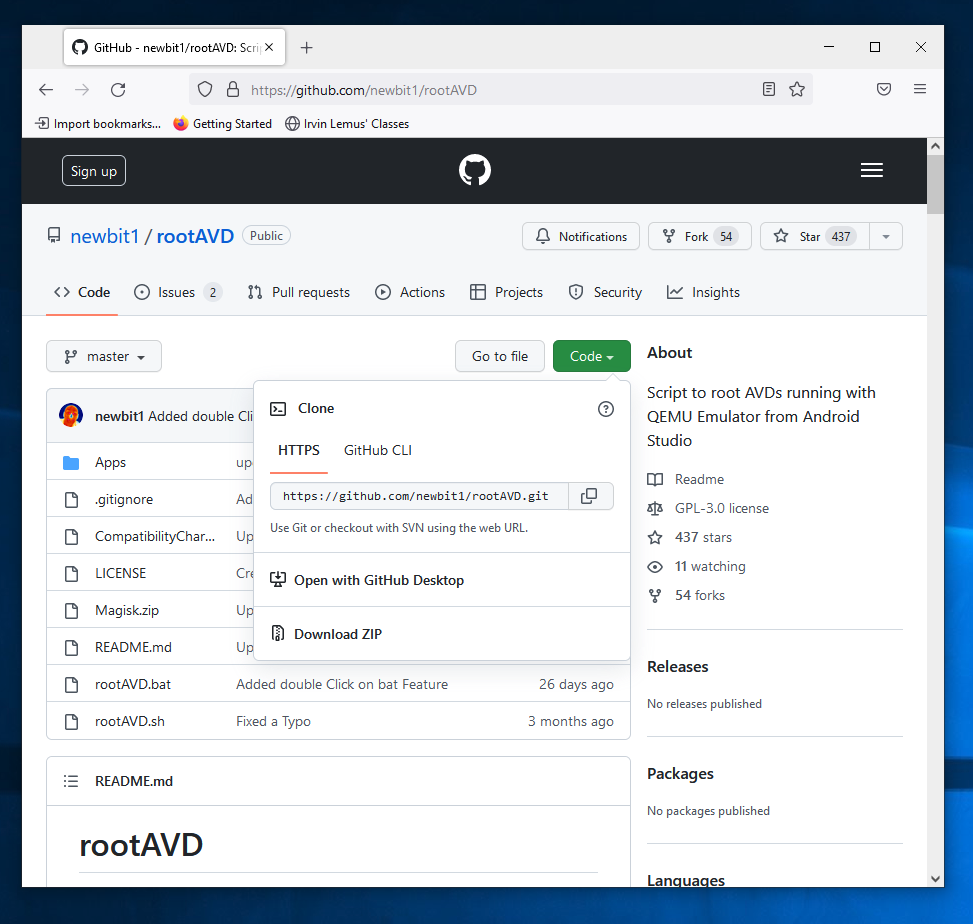The image size is (973, 924).
Task: Toggle Firefox reader view icon
Action: coord(769,89)
